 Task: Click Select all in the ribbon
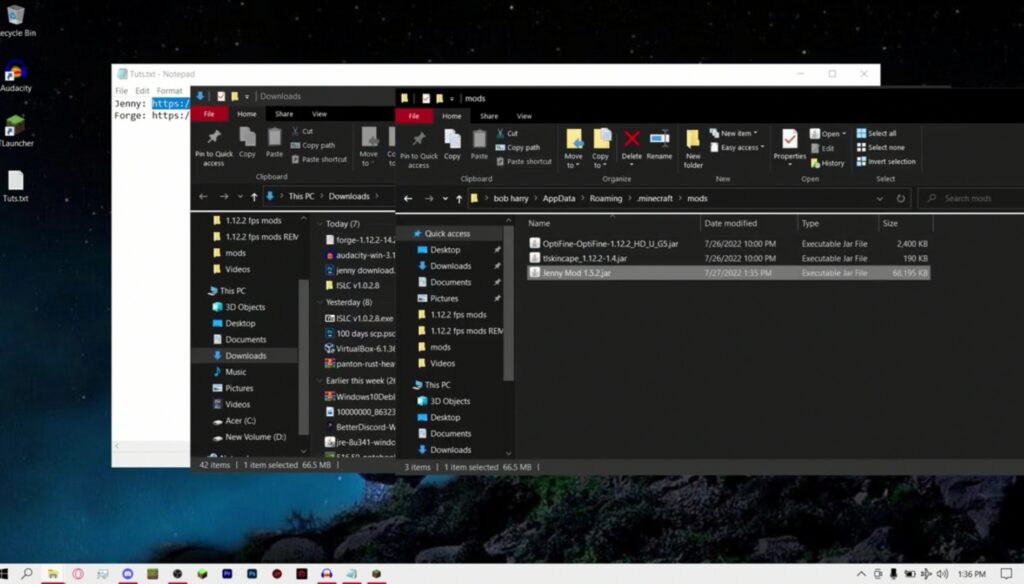[x=876, y=133]
